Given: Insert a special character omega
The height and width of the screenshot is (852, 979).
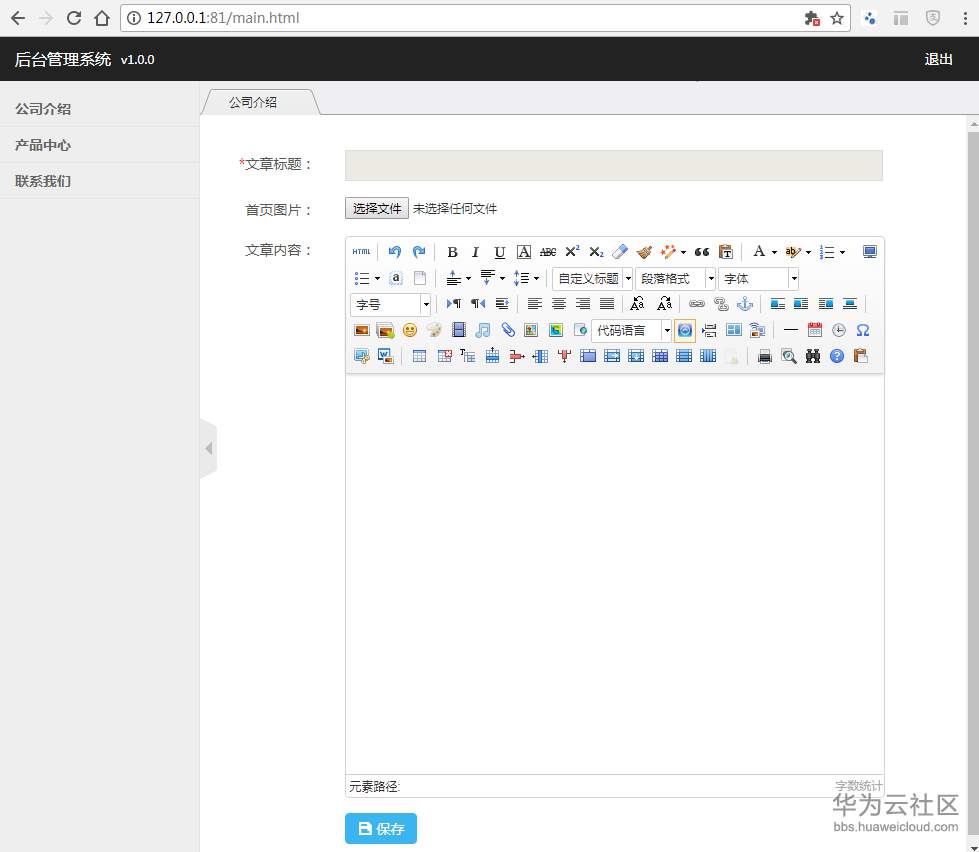Looking at the screenshot, I should (863, 330).
